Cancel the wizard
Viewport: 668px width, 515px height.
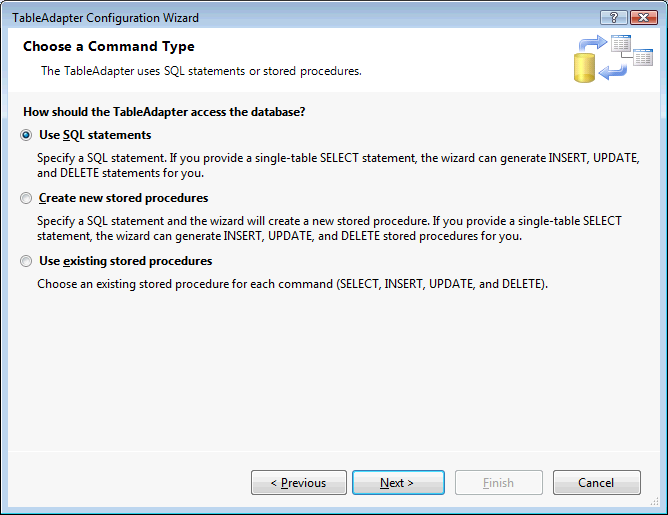(596, 483)
